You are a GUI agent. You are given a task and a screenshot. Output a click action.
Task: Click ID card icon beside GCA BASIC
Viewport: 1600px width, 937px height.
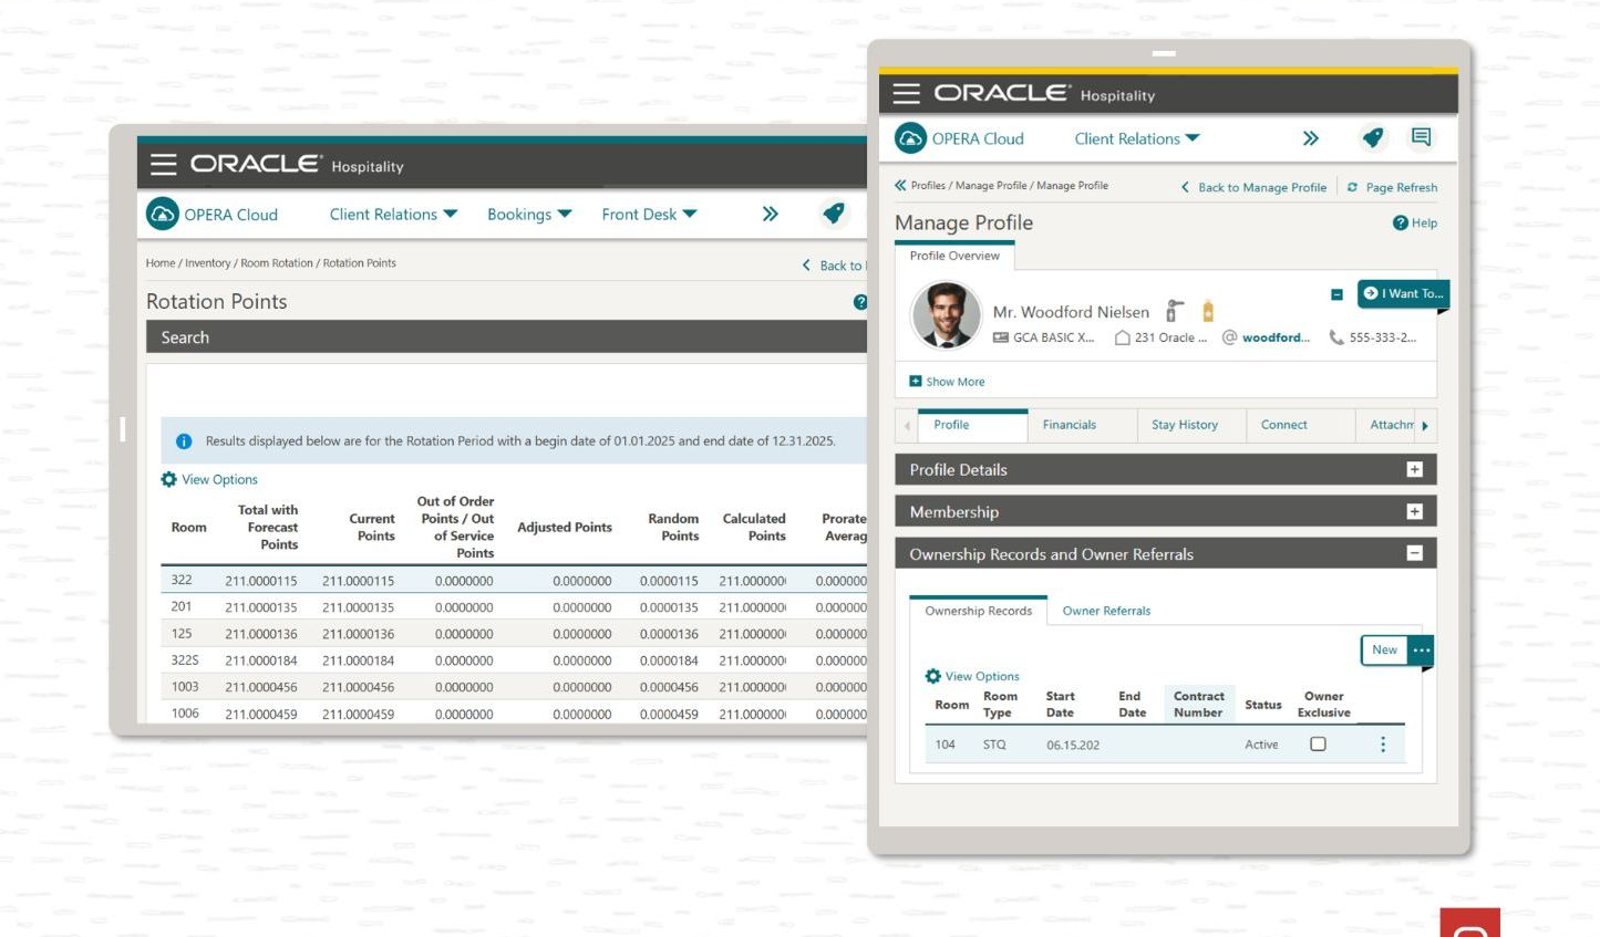coord(1000,338)
